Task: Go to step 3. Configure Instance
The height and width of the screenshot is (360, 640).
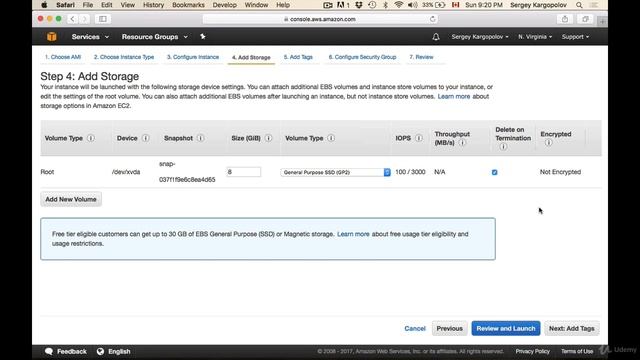Action: pos(193,57)
